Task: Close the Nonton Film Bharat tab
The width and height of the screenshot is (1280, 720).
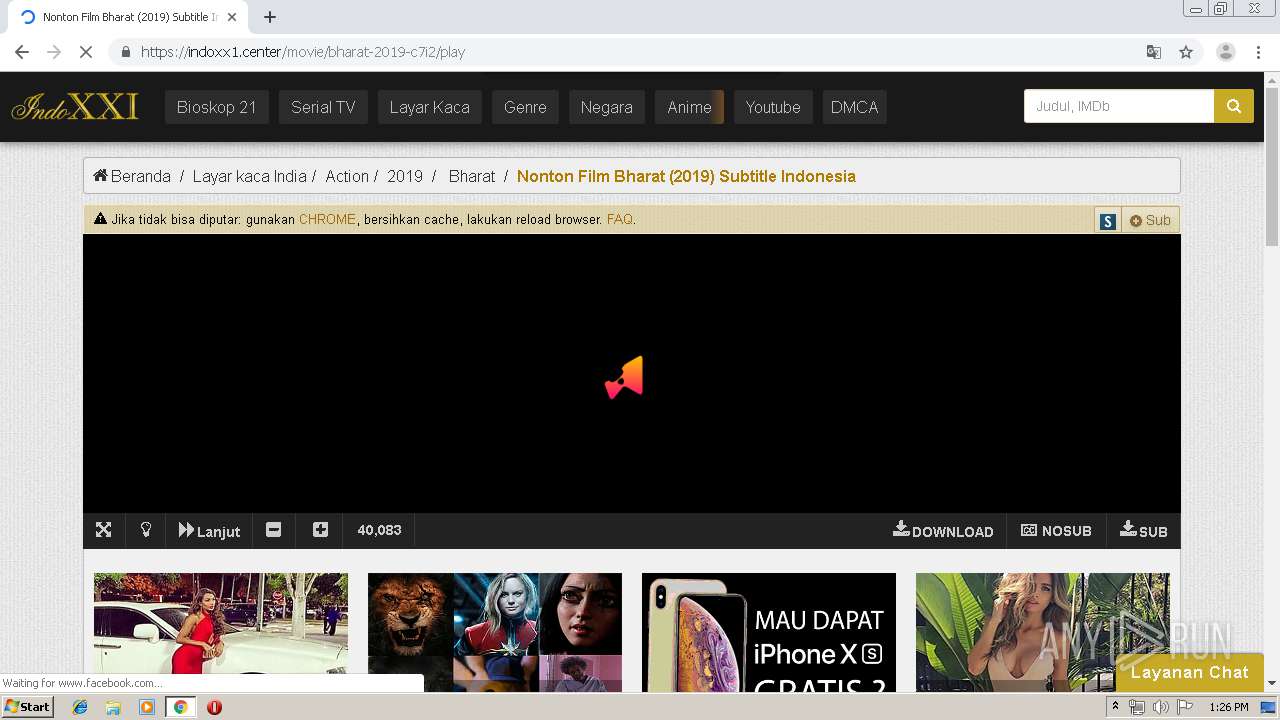Action: [232, 17]
